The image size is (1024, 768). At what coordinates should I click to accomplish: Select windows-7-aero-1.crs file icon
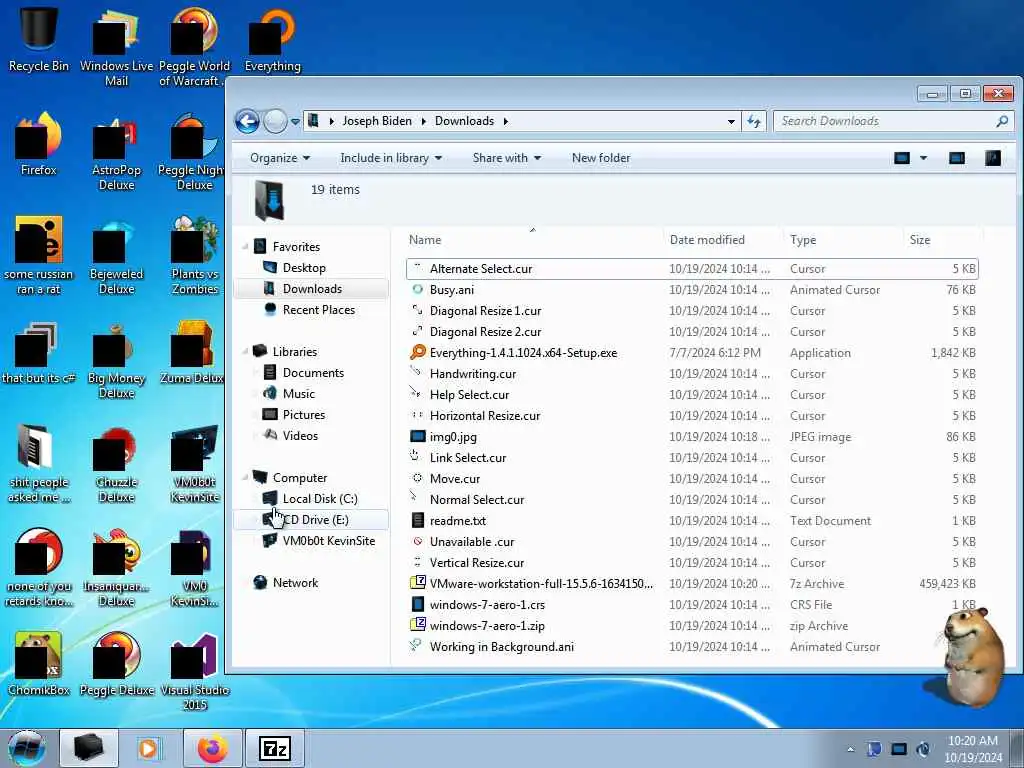pyautogui.click(x=418, y=604)
